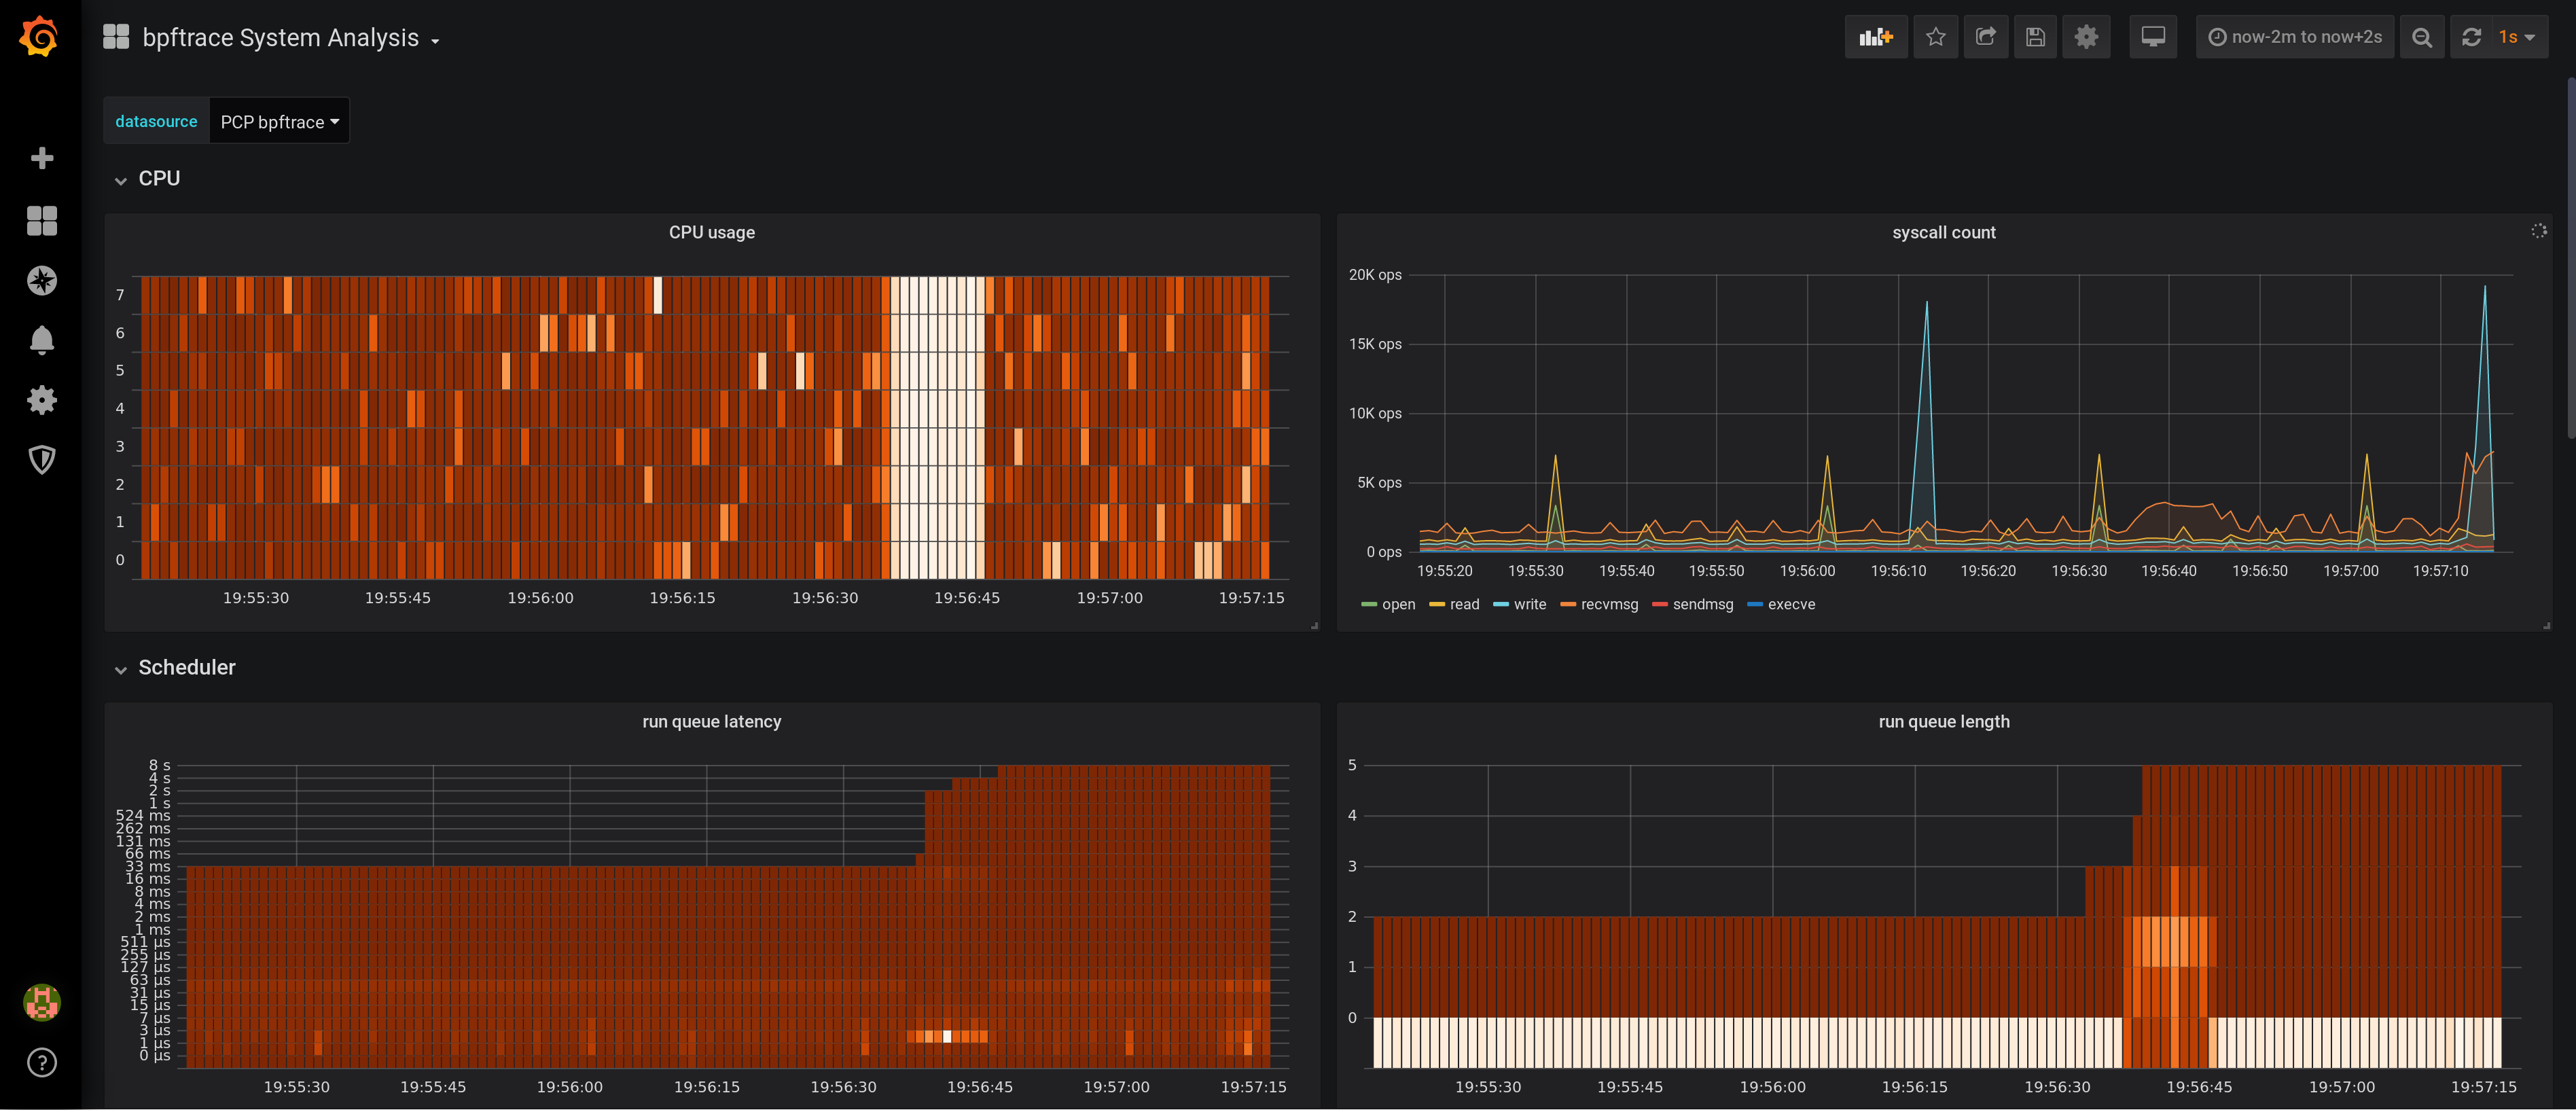Open dashboard settings gear
The width and height of the screenshot is (2576, 1110).
[x=2086, y=37]
